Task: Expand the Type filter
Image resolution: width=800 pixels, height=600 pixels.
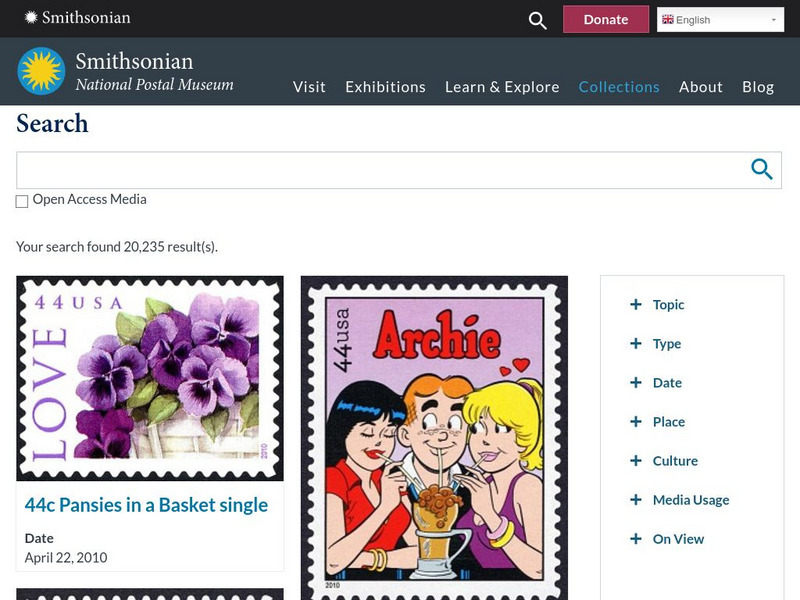Action: (667, 344)
